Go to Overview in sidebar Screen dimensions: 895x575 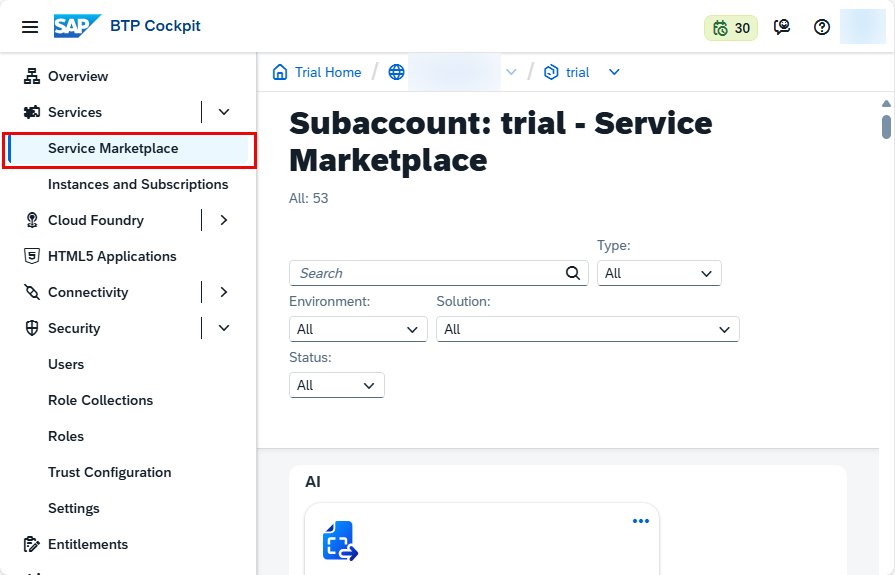(x=78, y=77)
